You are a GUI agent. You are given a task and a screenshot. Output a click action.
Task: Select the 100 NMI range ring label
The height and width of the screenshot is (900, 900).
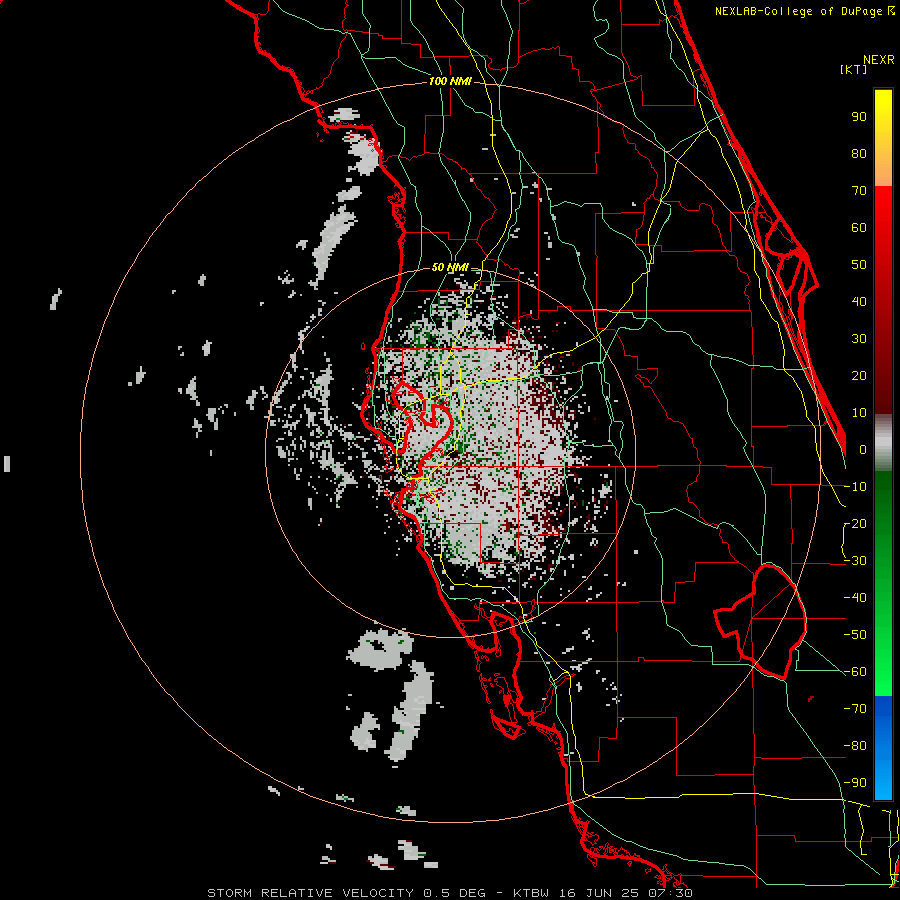pos(450,82)
